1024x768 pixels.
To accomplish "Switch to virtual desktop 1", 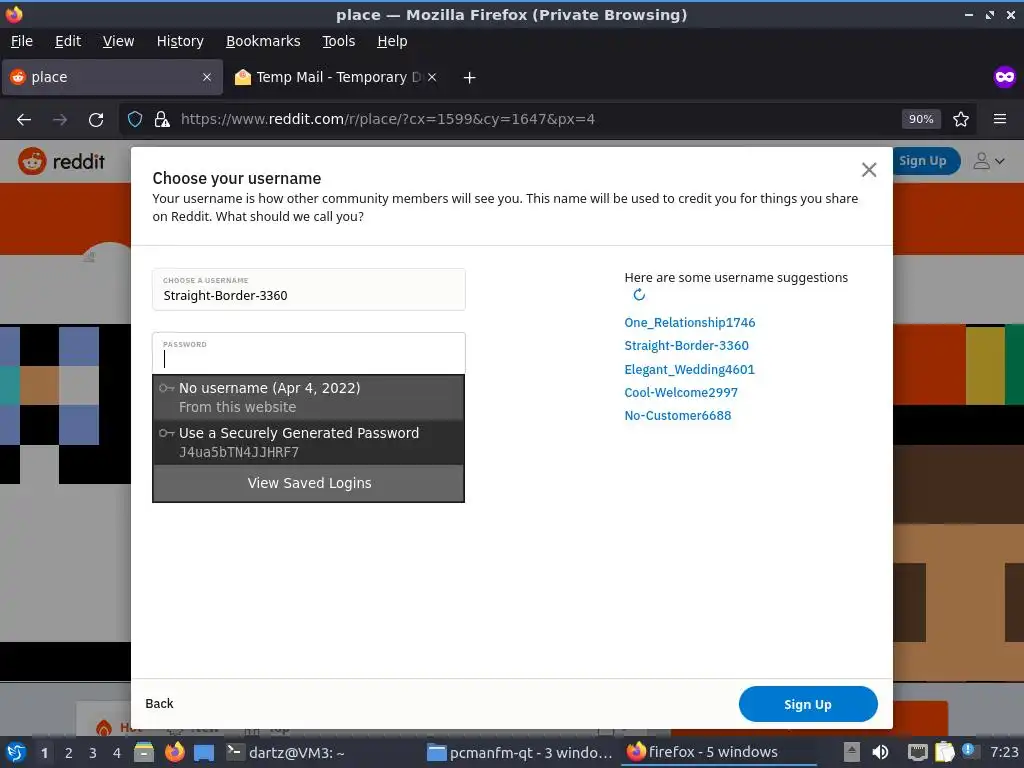I will tap(44, 753).
